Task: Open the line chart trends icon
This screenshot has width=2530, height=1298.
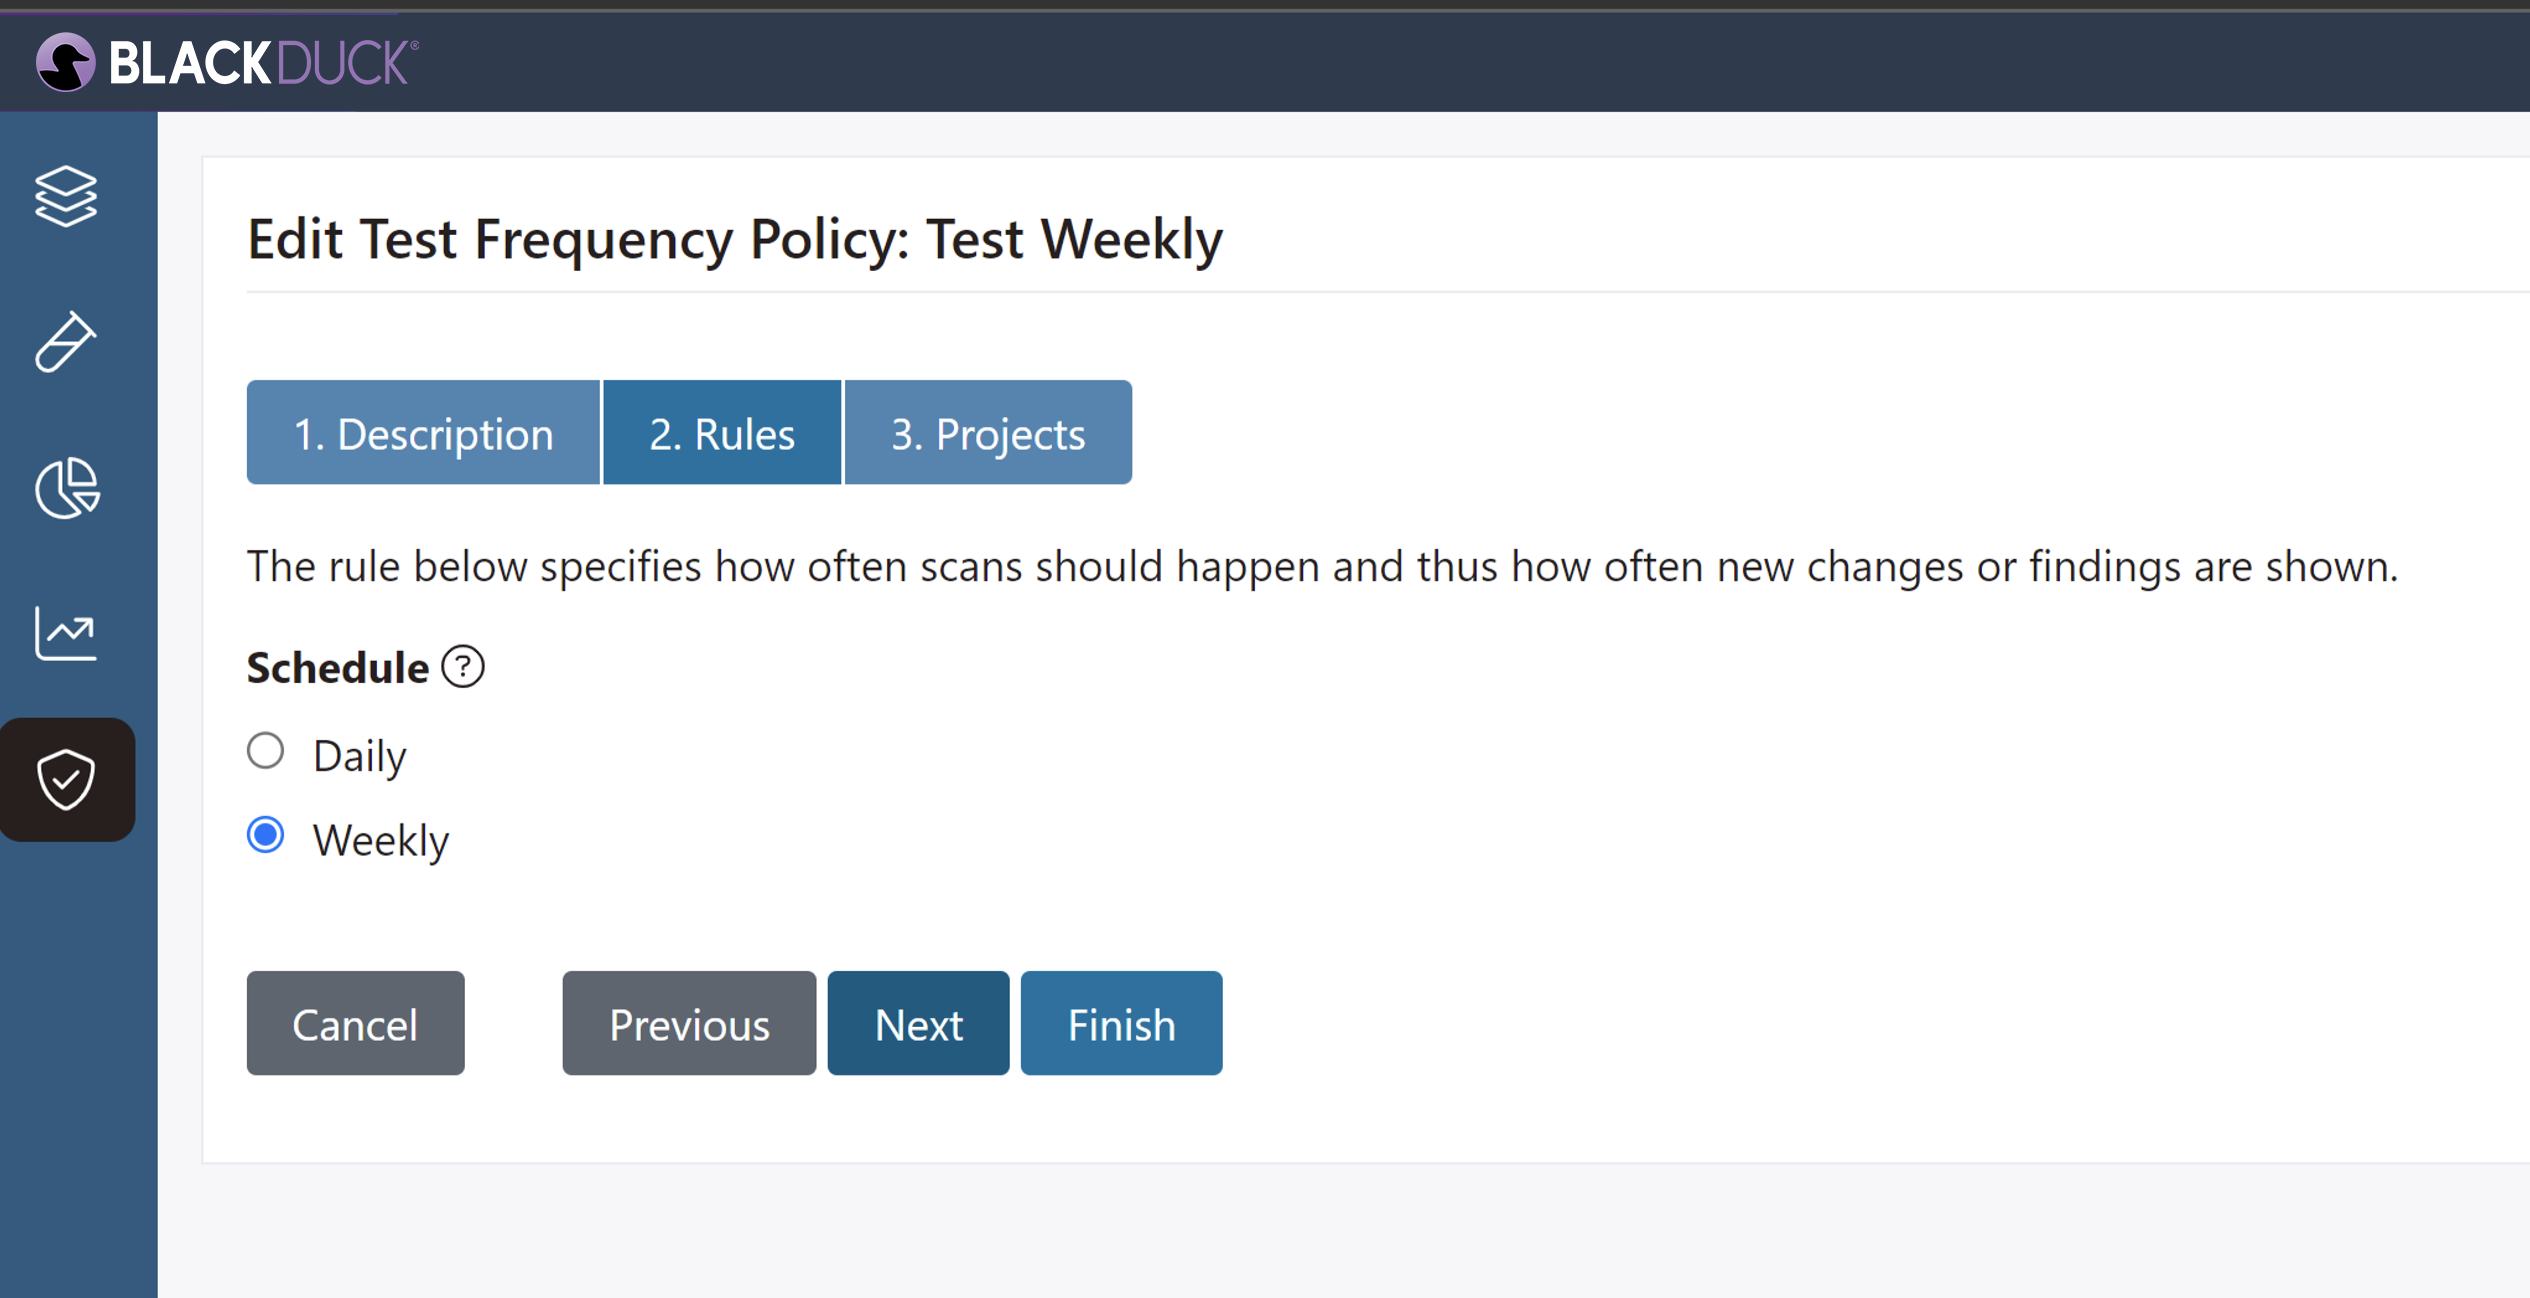Action: [x=66, y=632]
